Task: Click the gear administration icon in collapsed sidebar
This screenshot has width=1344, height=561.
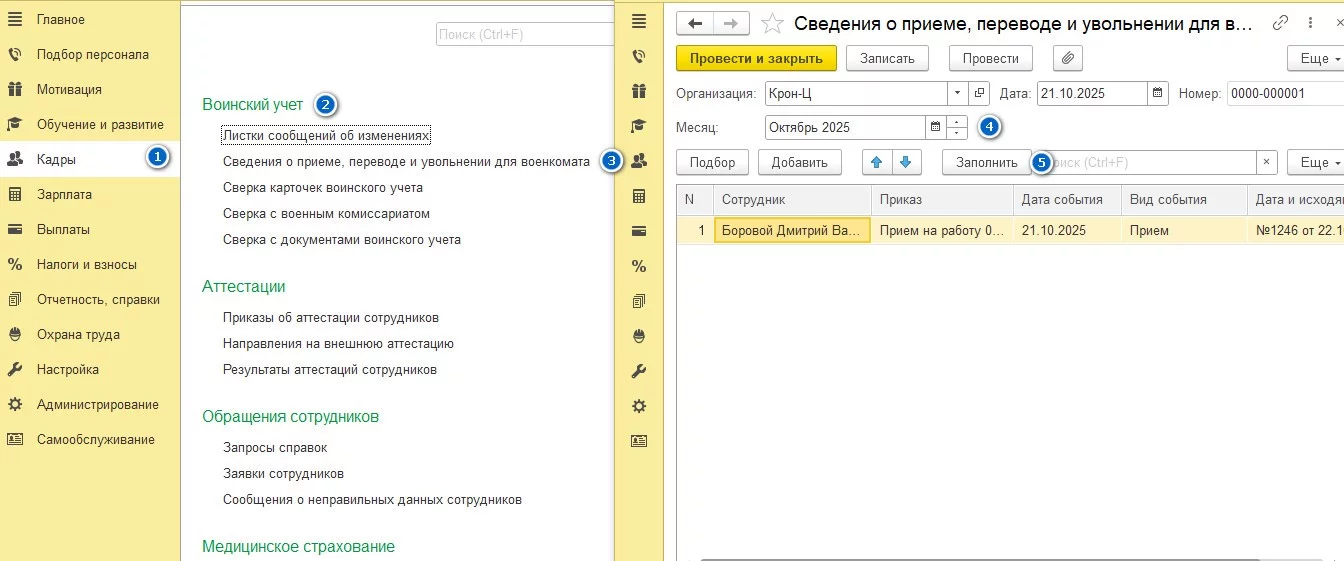Action: coord(639,406)
